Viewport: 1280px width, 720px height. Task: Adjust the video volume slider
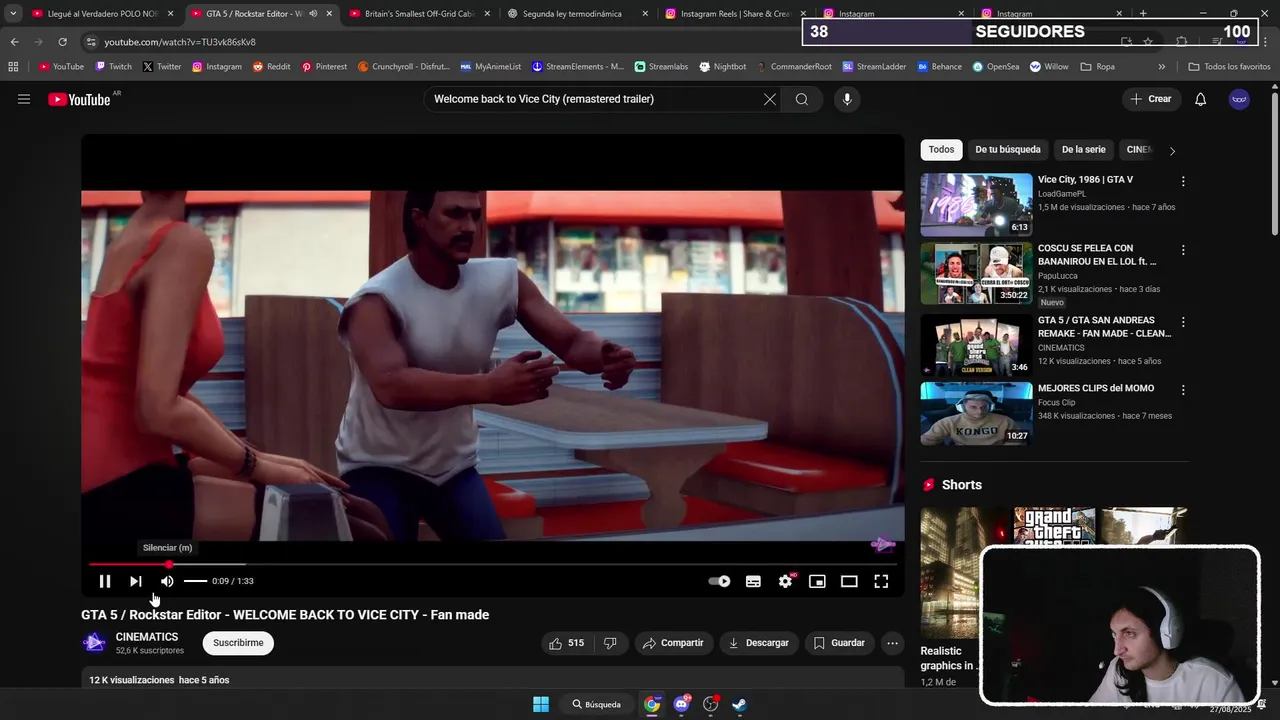195,581
